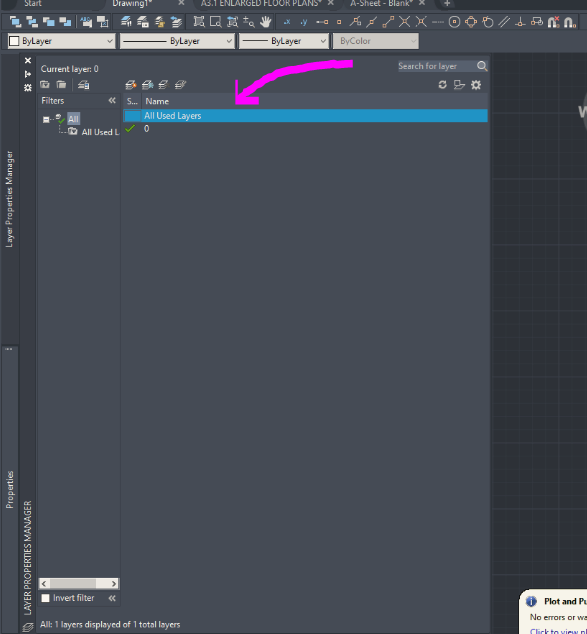
Task: Switch to the A-Sheet - Blank tab
Action: pyautogui.click(x=382, y=3)
